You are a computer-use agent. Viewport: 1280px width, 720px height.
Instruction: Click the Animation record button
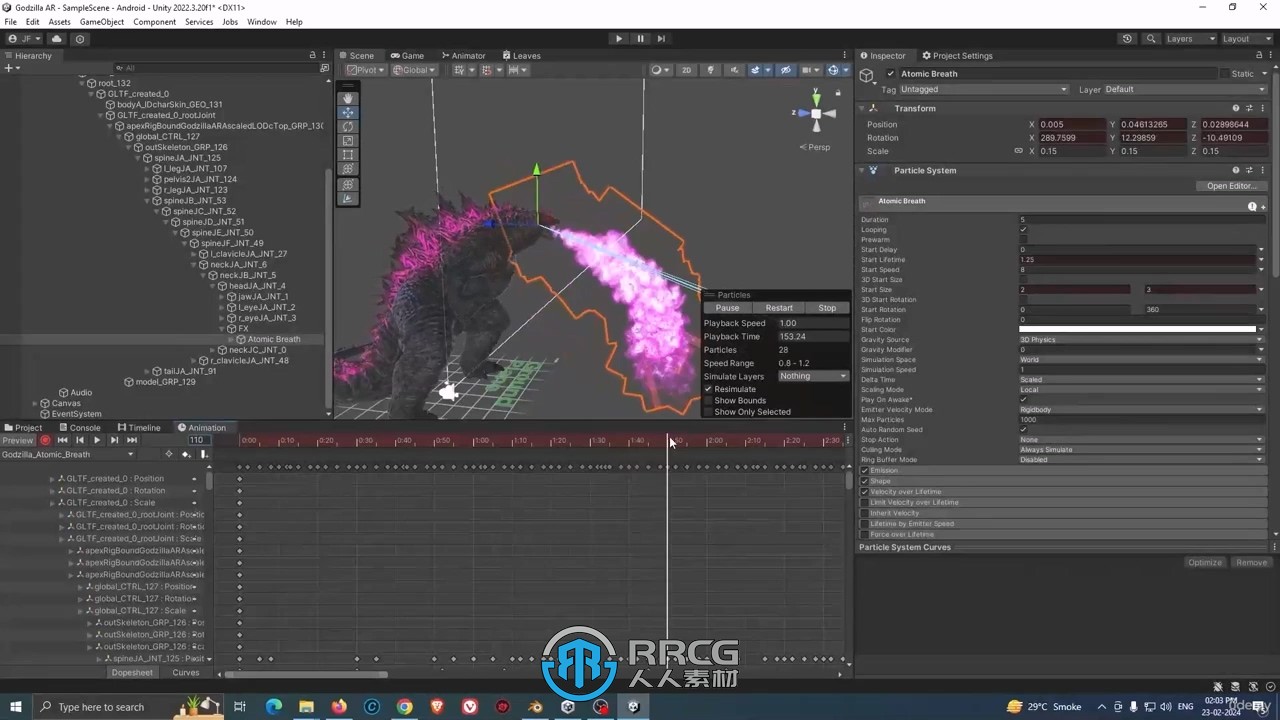45,440
